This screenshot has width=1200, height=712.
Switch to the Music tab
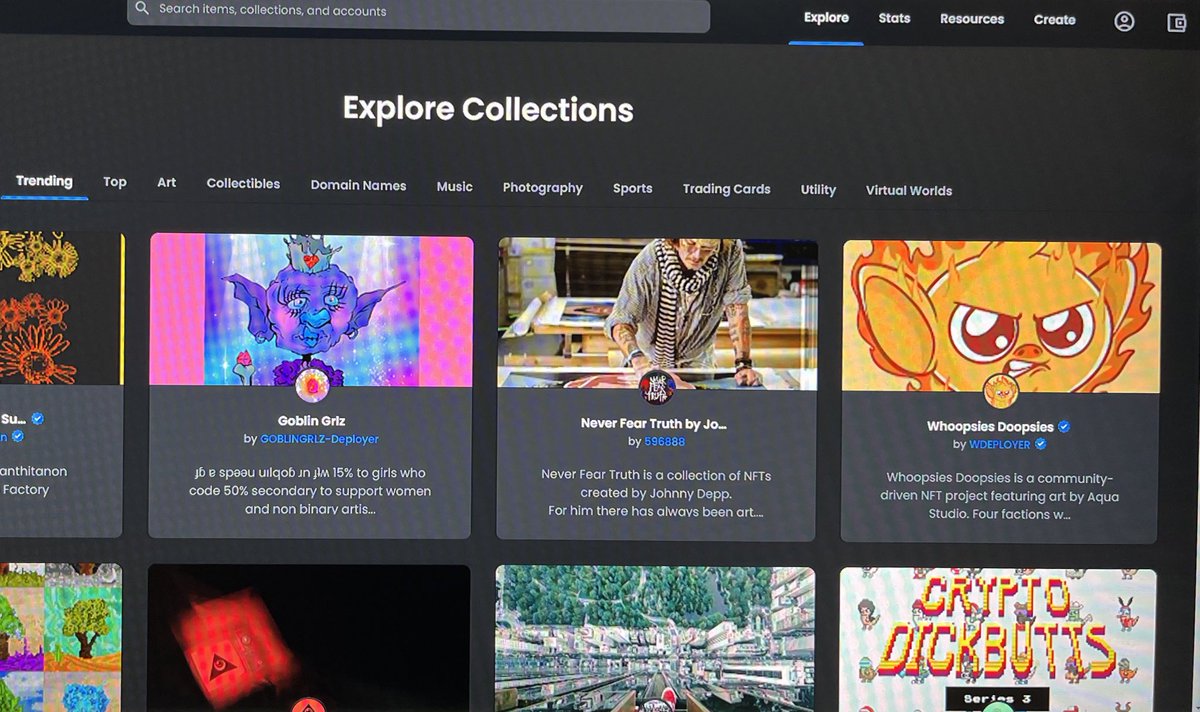point(454,186)
